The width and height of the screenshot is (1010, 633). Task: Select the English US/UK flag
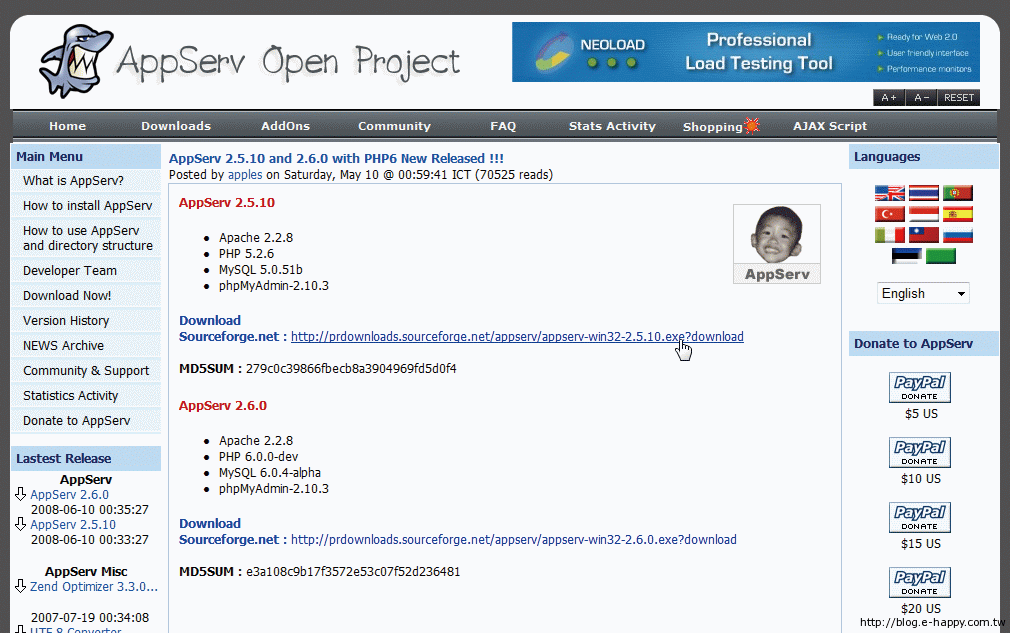point(890,193)
